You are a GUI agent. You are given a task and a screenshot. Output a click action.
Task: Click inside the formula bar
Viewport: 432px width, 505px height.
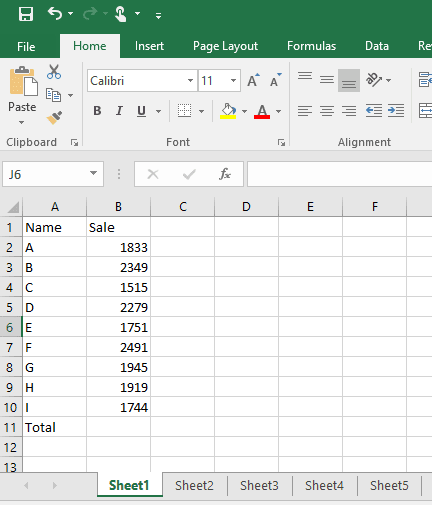tap(340, 174)
